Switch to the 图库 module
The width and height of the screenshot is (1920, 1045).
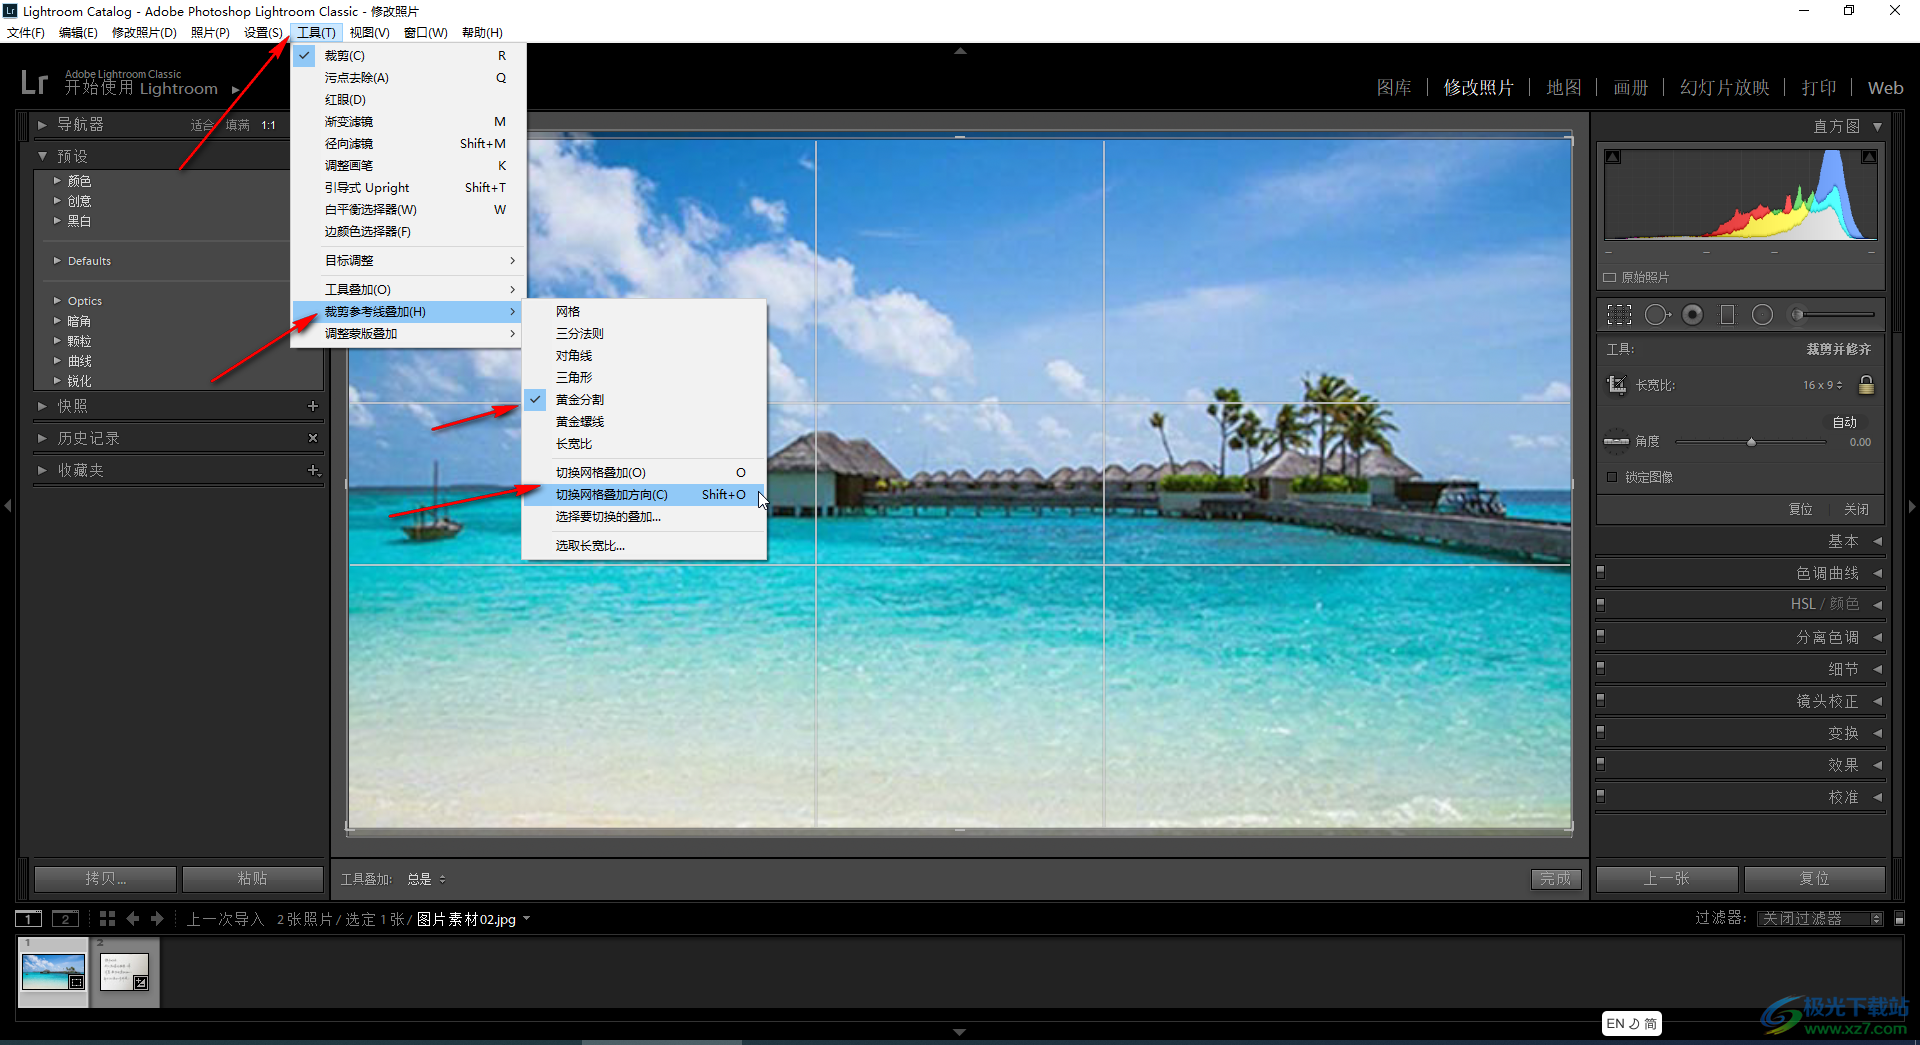click(x=1394, y=88)
